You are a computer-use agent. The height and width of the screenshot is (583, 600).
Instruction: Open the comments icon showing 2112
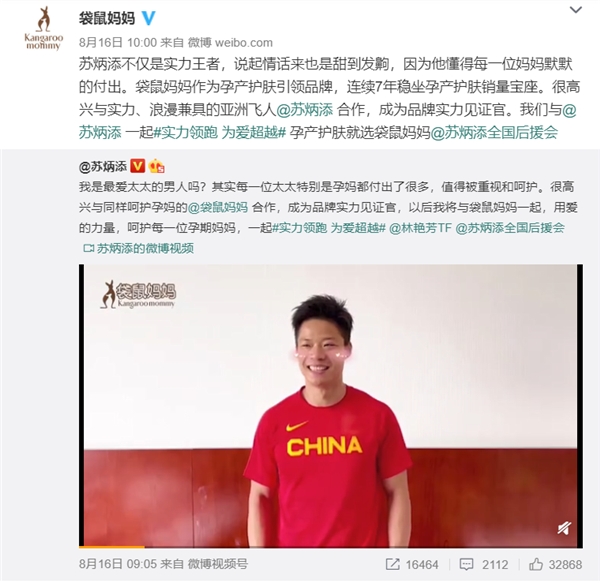[466, 564]
